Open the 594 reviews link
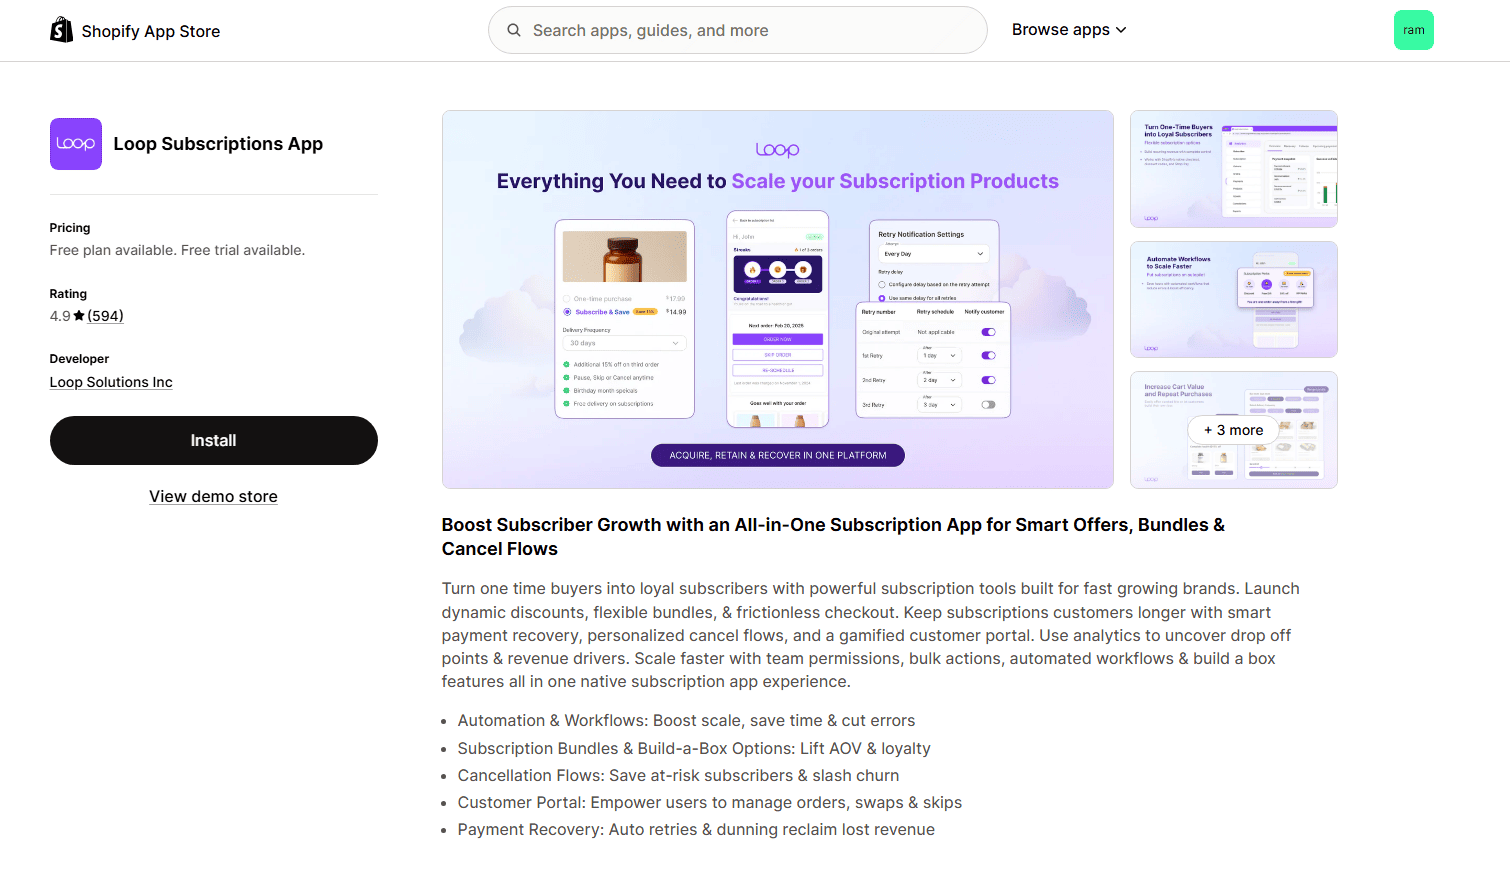The width and height of the screenshot is (1510, 873). point(105,316)
